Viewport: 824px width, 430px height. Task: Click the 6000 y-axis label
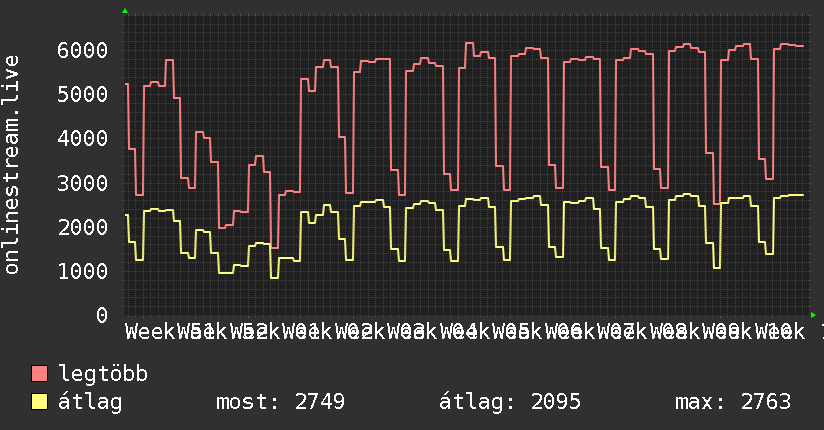(83, 50)
